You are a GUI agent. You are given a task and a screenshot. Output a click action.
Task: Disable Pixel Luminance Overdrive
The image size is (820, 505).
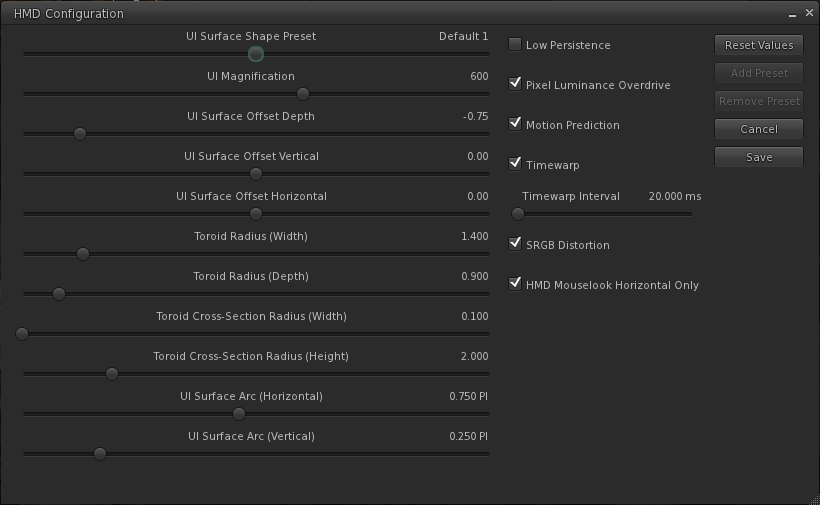pos(515,85)
